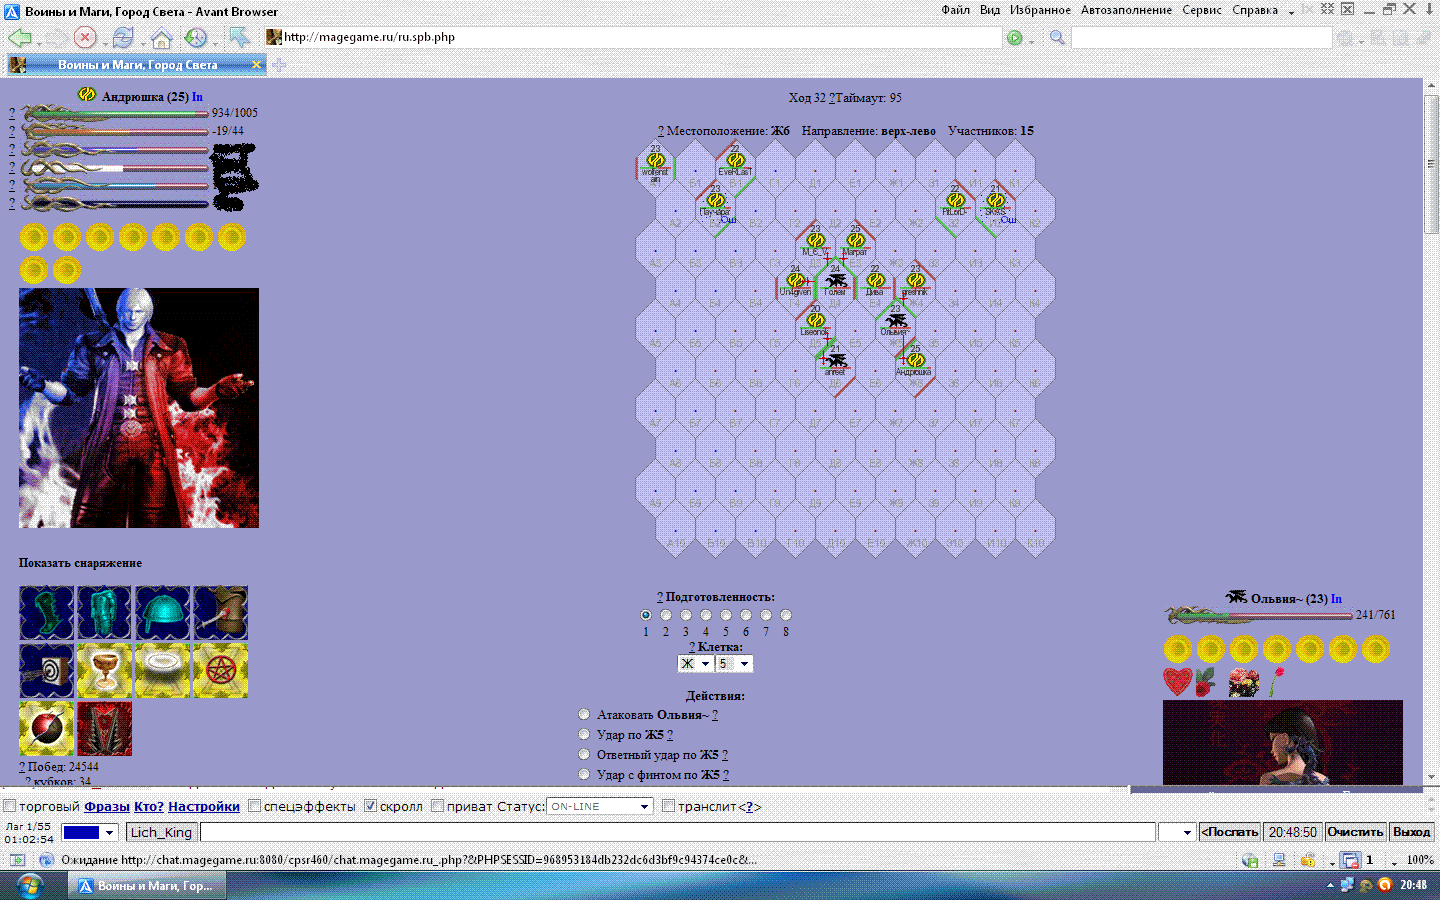Select the white ring equipment item
1440x900 pixels.
(x=162, y=671)
